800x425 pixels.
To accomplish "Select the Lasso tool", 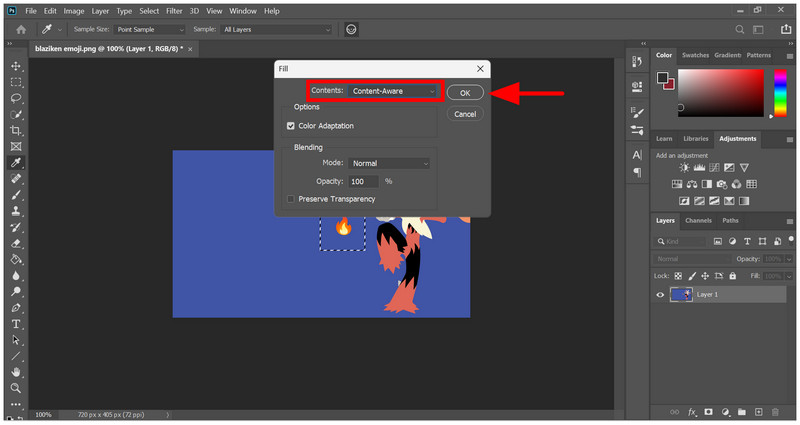I will pos(16,98).
